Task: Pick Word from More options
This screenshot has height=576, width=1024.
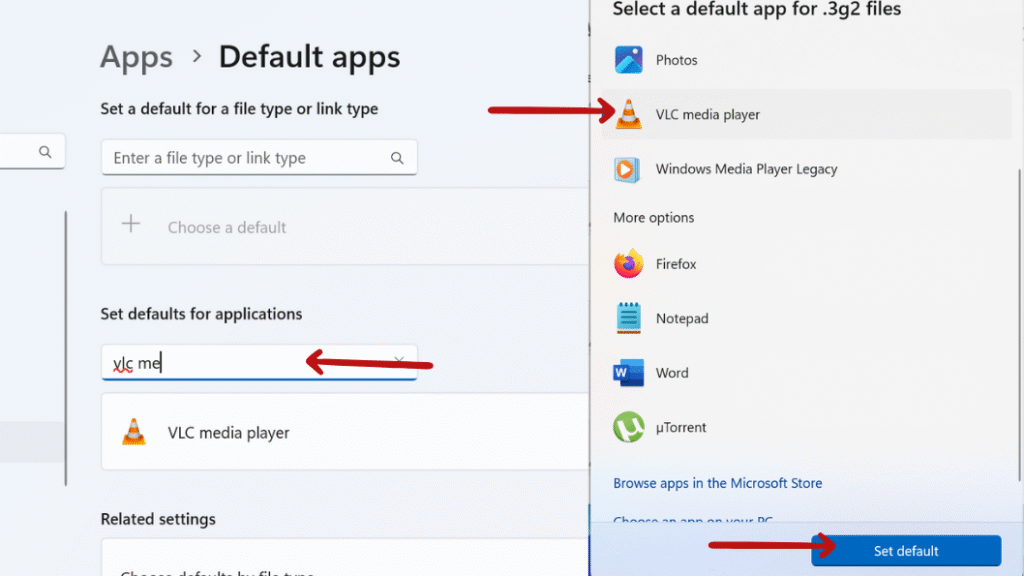Action: tap(806, 372)
